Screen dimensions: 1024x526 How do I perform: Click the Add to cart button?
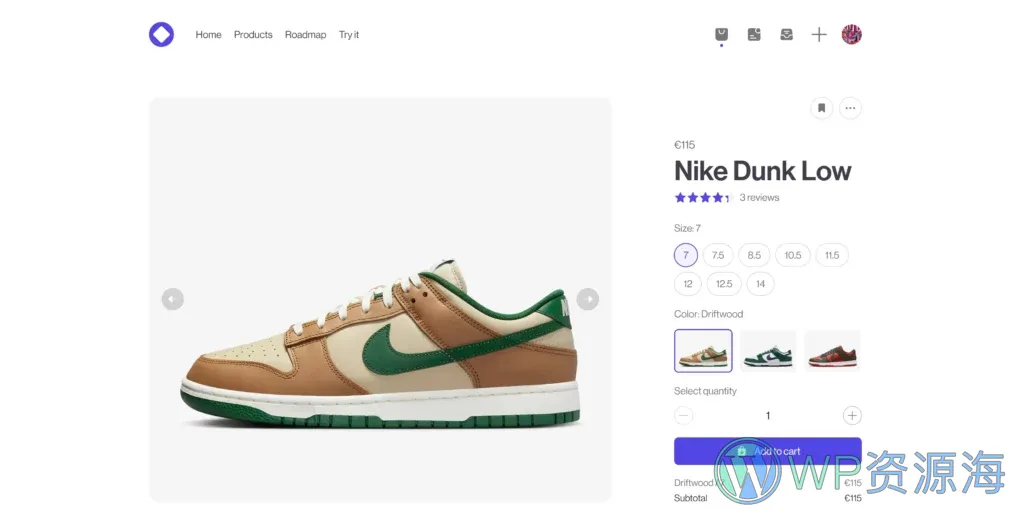(x=767, y=451)
